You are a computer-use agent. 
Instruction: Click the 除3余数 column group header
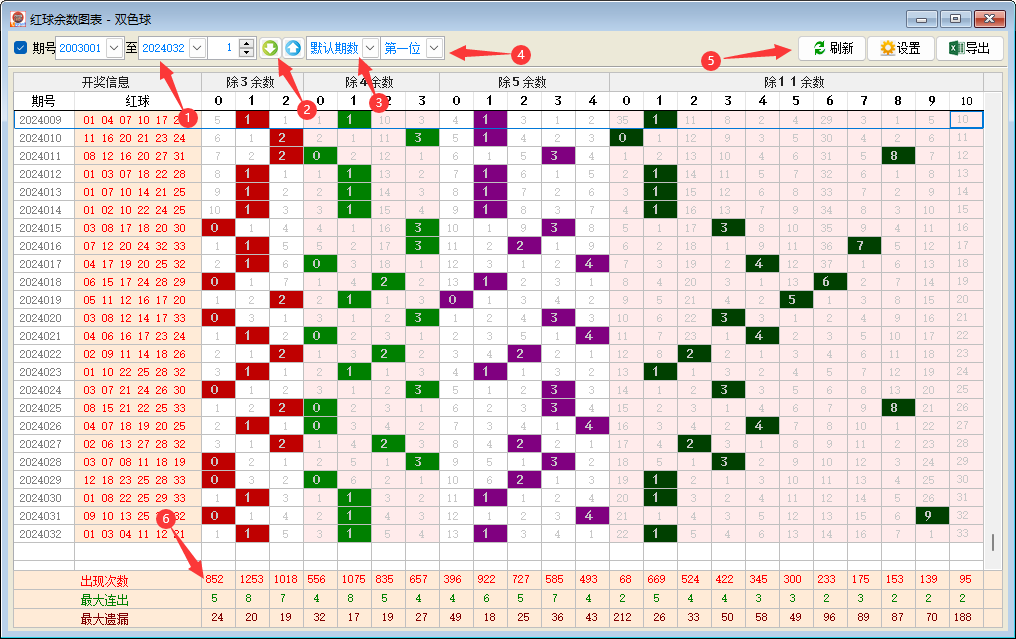(253, 82)
